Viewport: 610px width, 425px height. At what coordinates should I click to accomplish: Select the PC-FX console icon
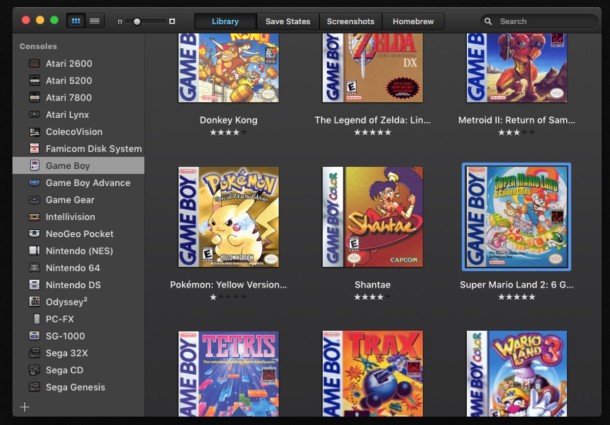tap(36, 319)
